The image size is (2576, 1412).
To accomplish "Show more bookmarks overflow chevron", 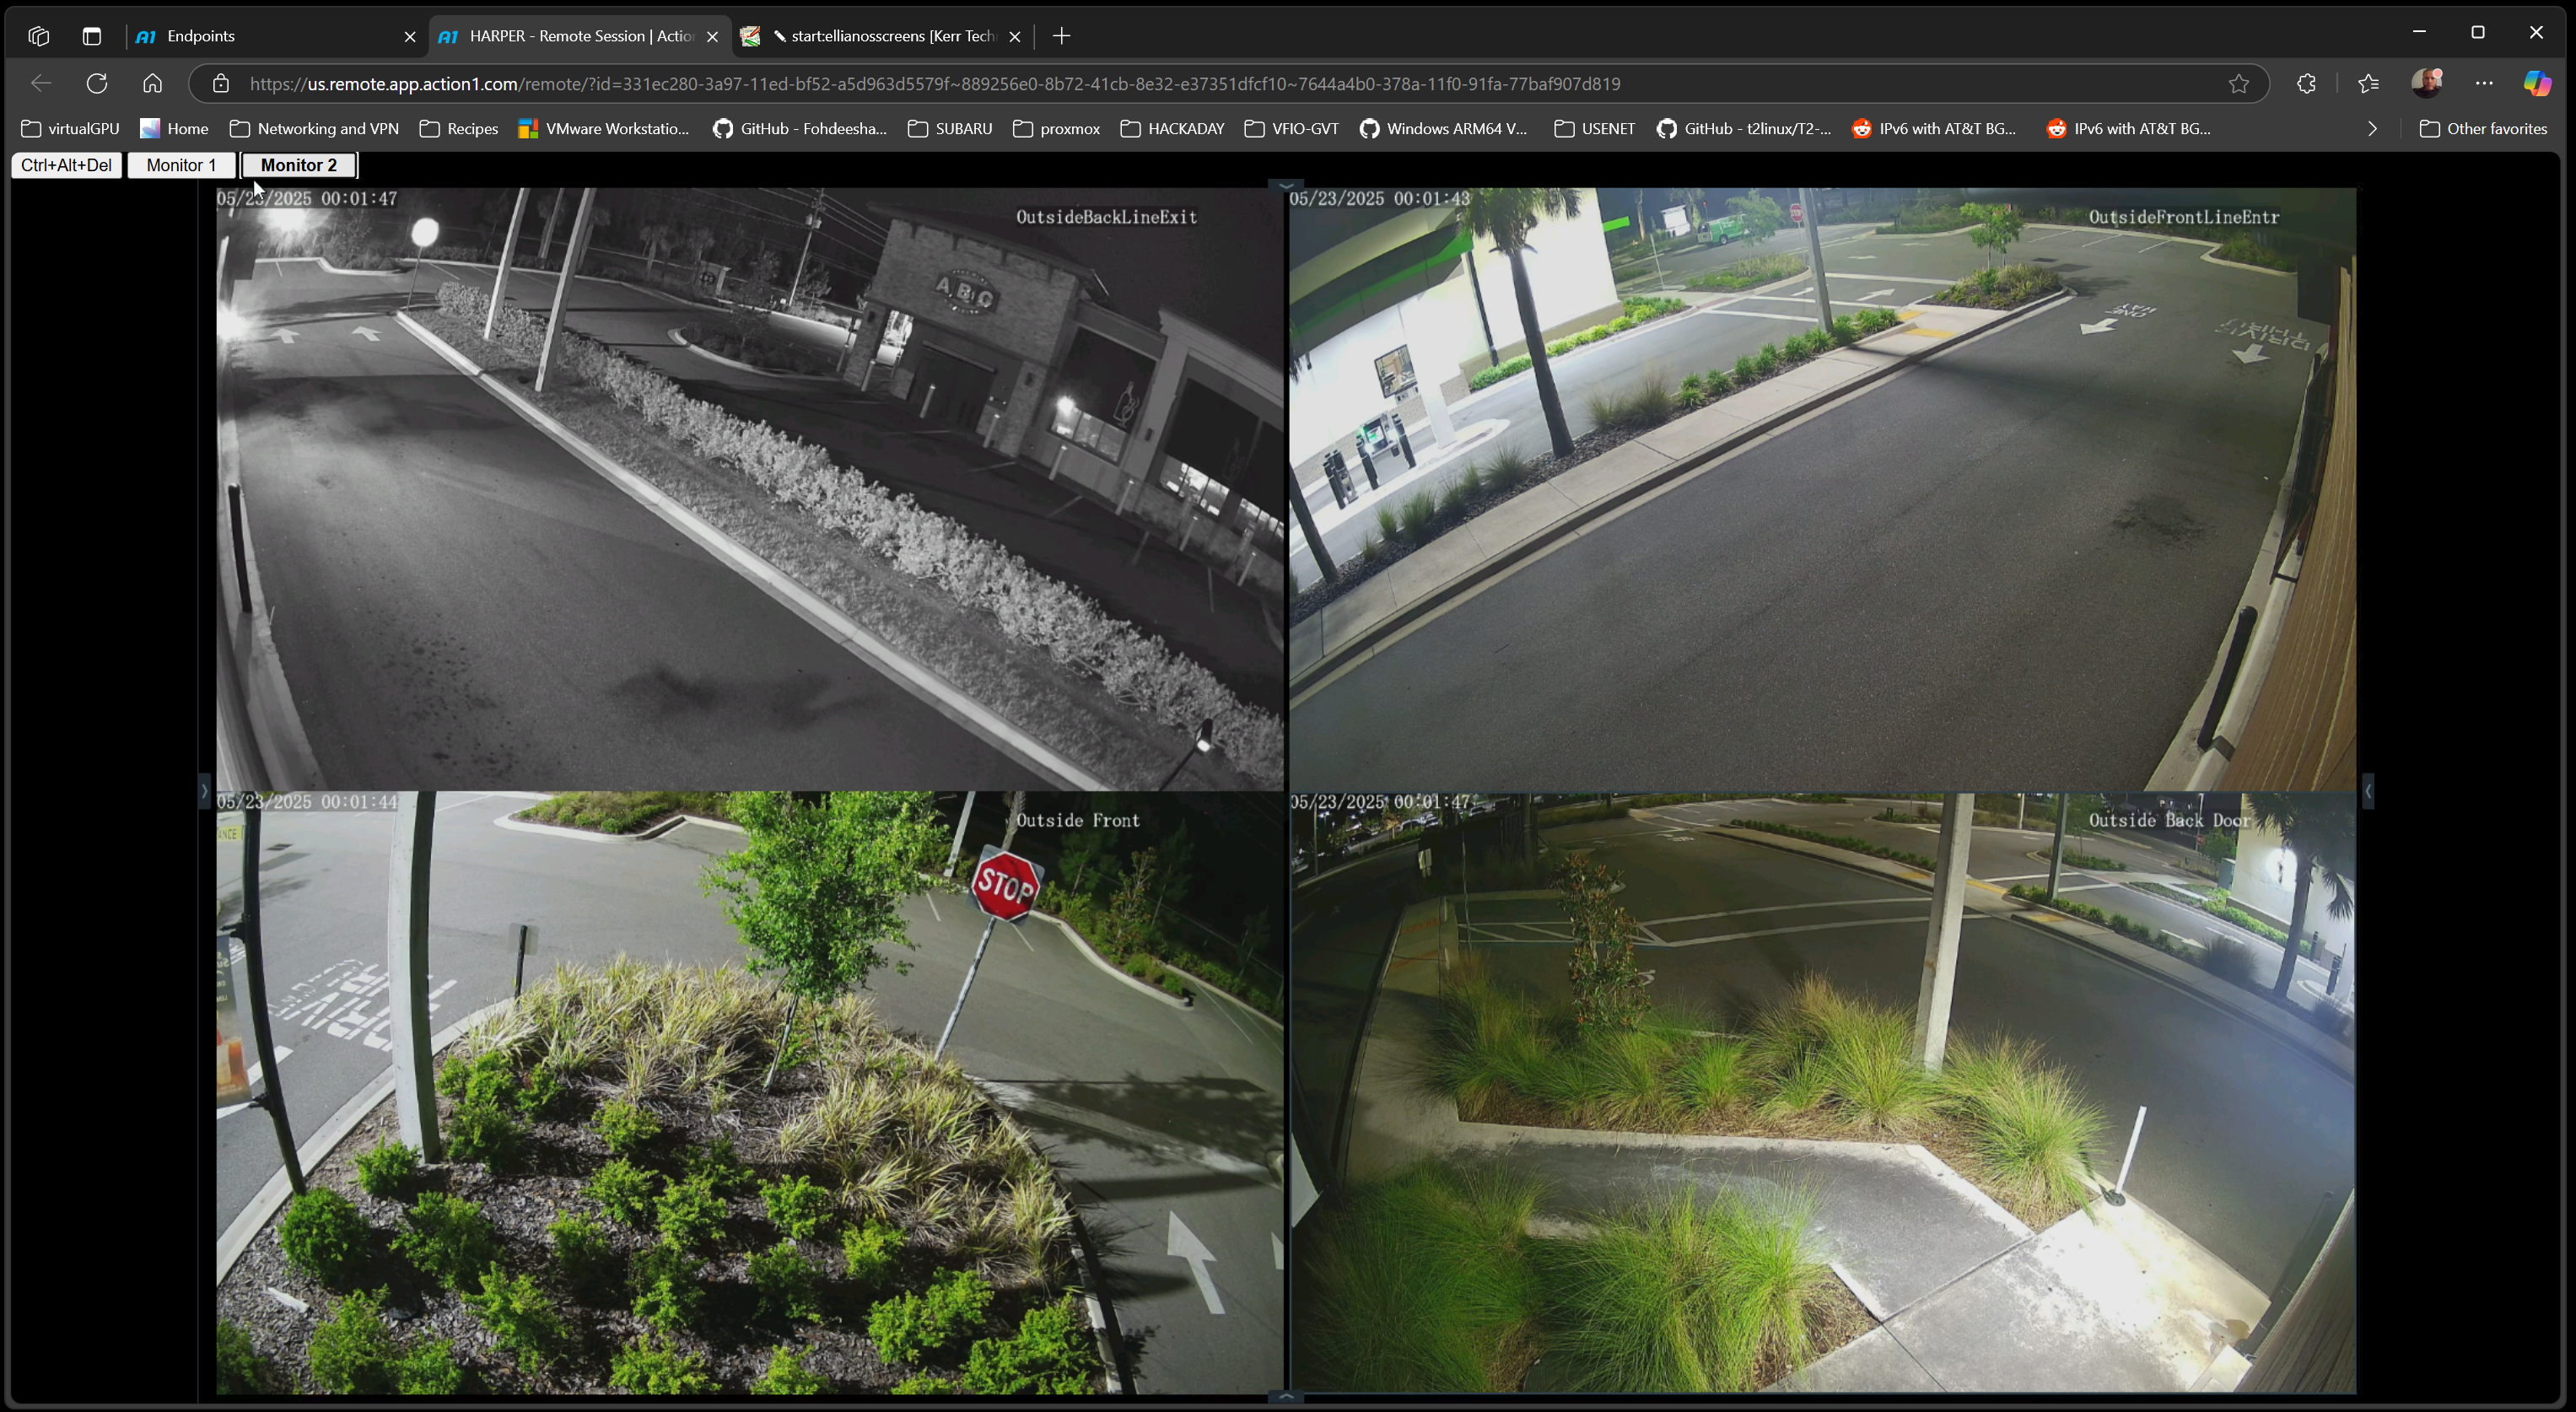I will pyautogui.click(x=2372, y=129).
